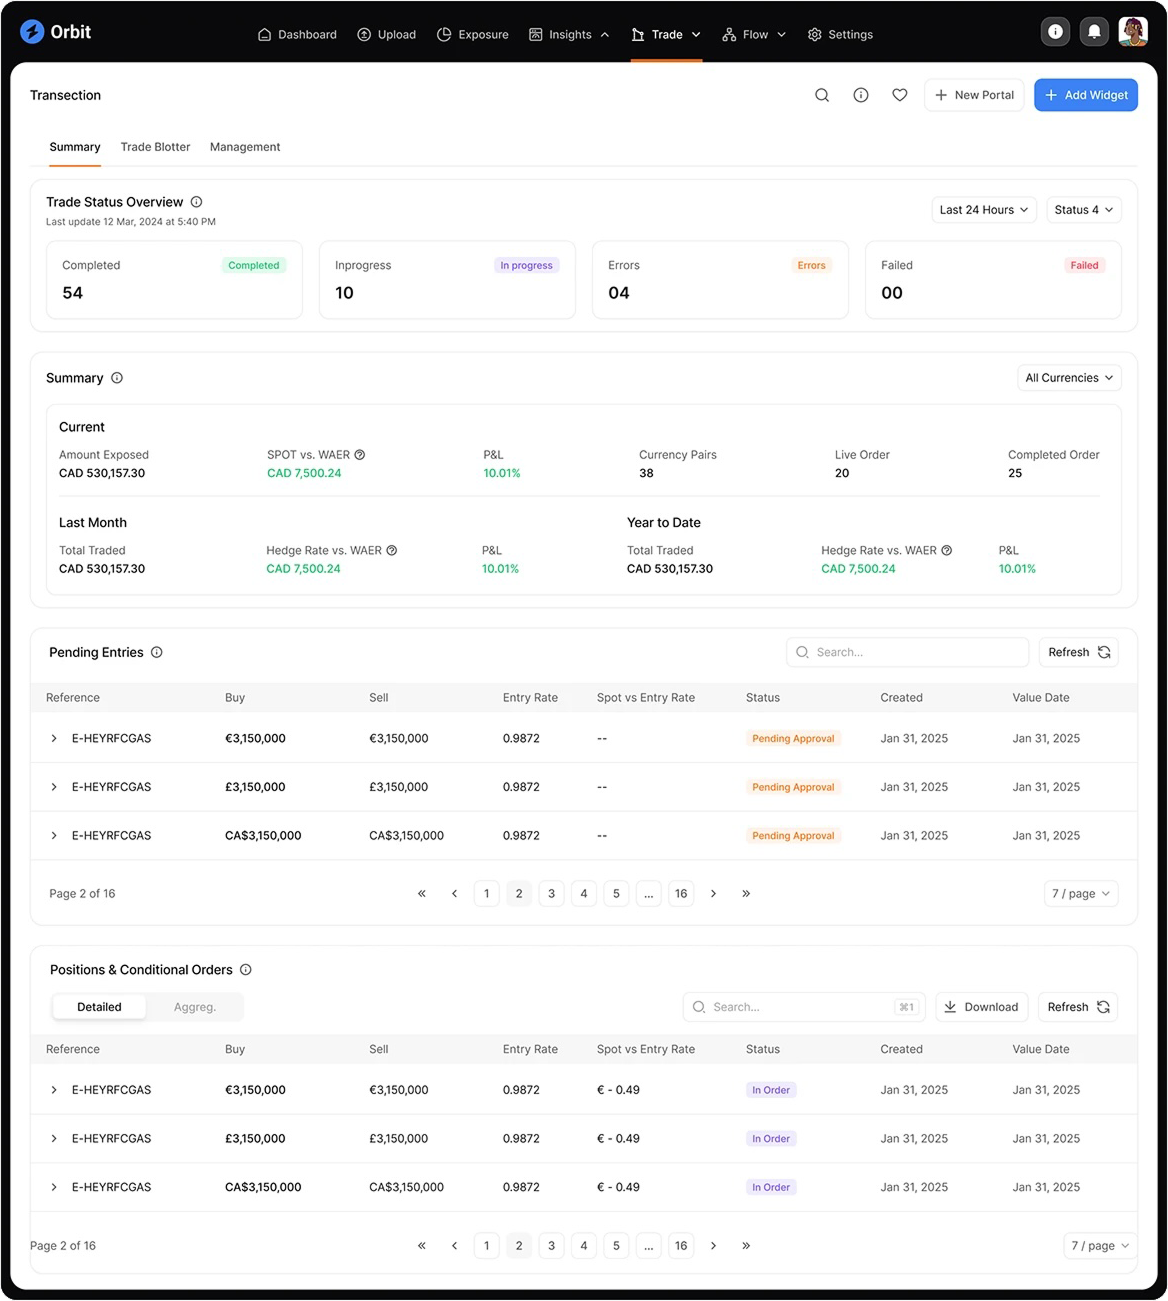
Task: Switch to the Aggreg. view toggle
Action: tap(195, 1007)
